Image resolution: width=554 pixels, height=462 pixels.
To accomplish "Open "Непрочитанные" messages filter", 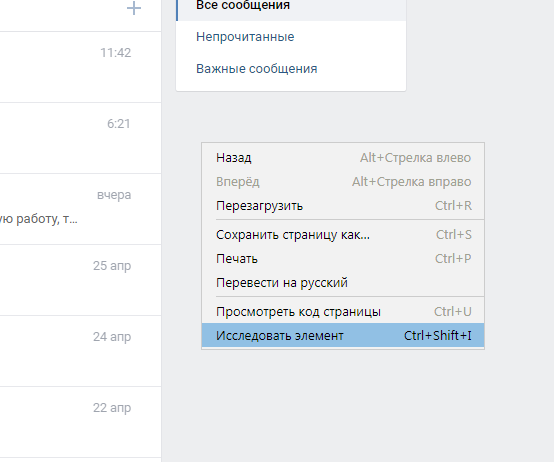I will pyautogui.click(x=291, y=37).
